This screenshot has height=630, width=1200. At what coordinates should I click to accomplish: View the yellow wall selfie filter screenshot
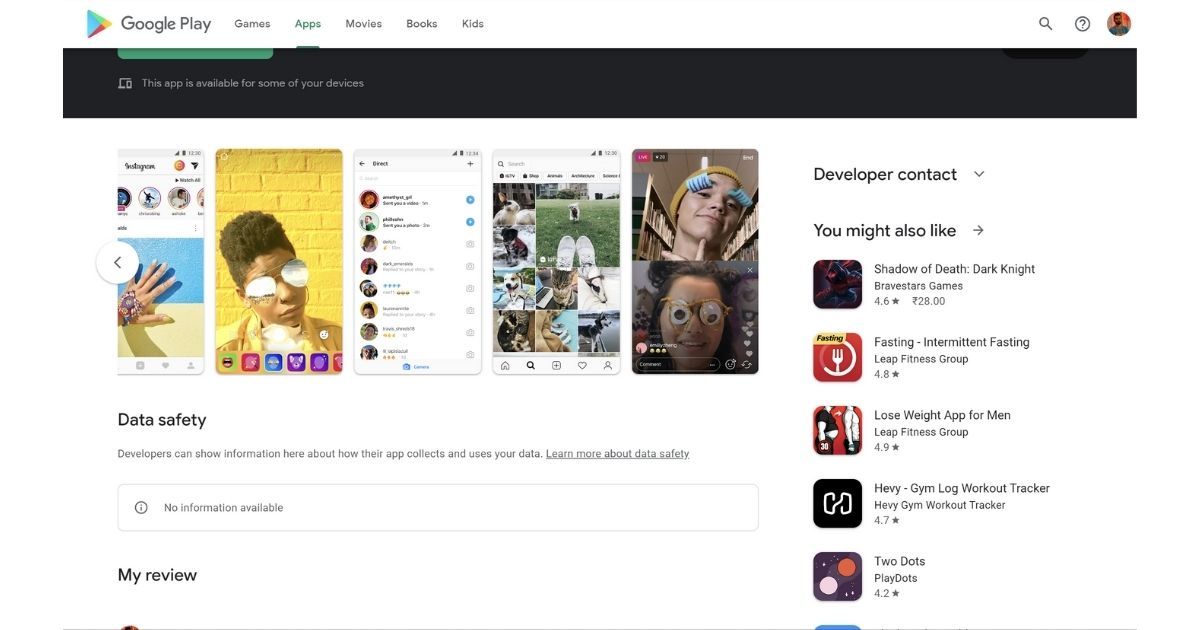(x=279, y=262)
